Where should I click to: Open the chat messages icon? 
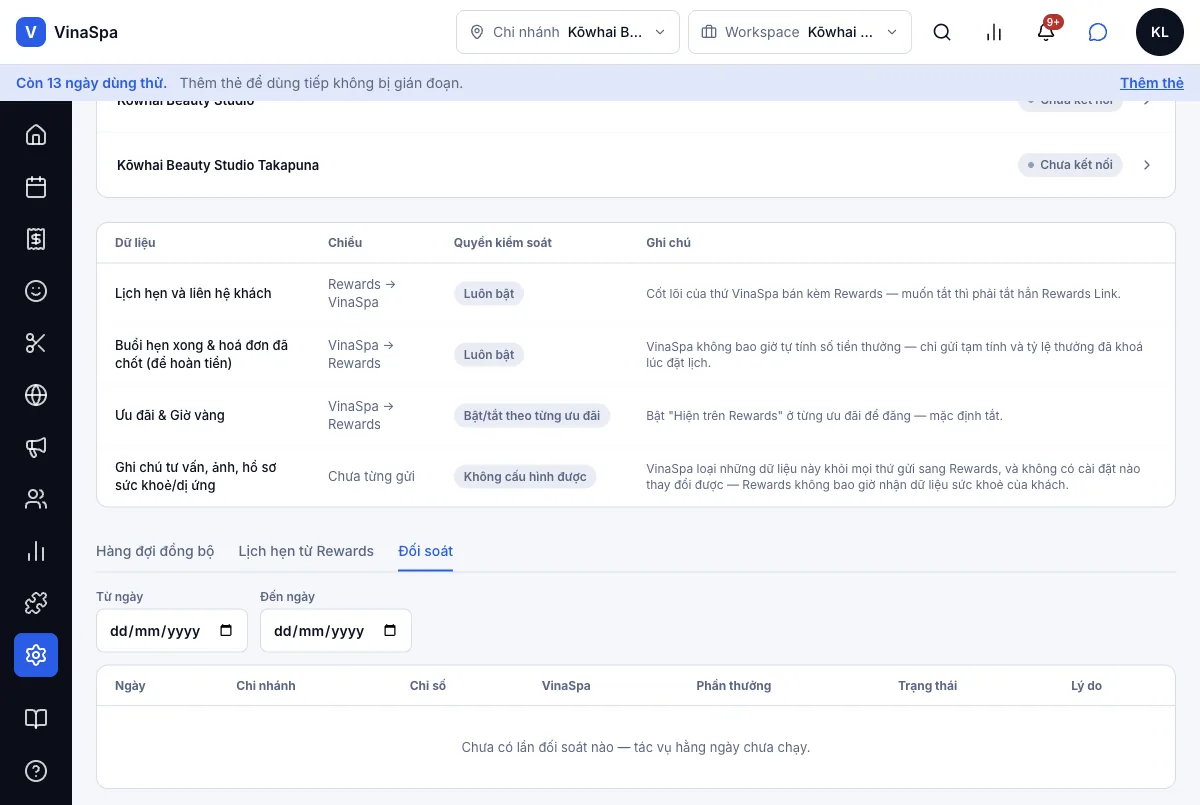(1098, 32)
